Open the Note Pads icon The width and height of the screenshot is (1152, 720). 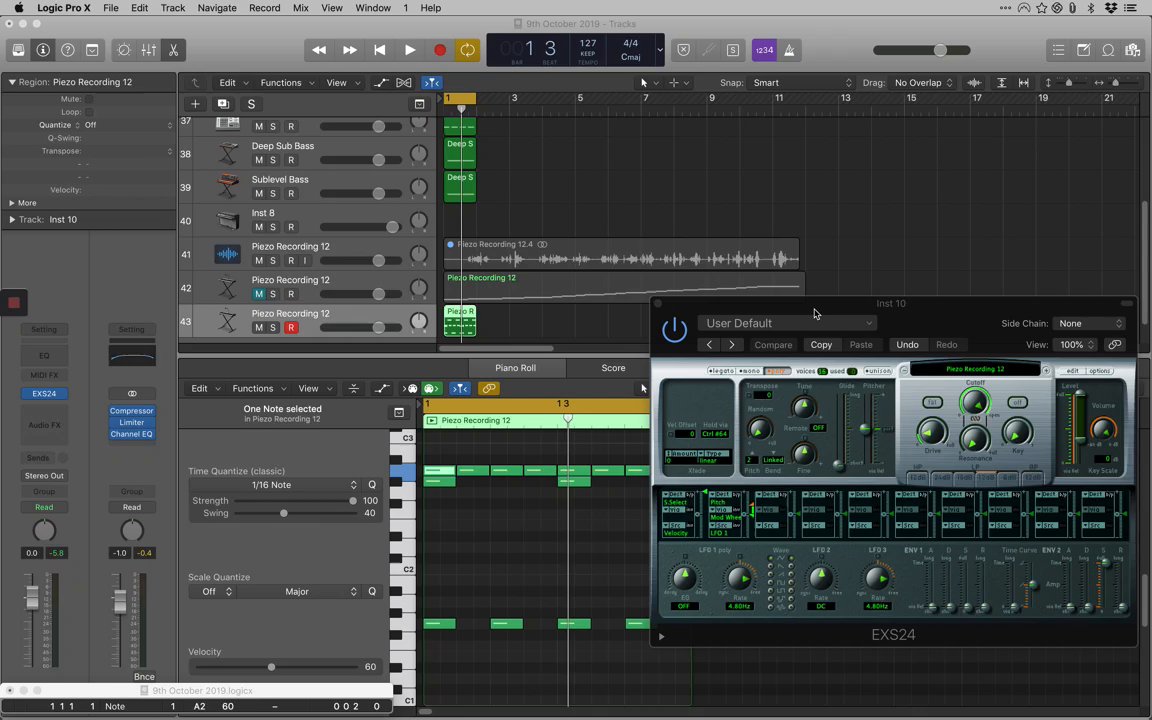(1083, 50)
